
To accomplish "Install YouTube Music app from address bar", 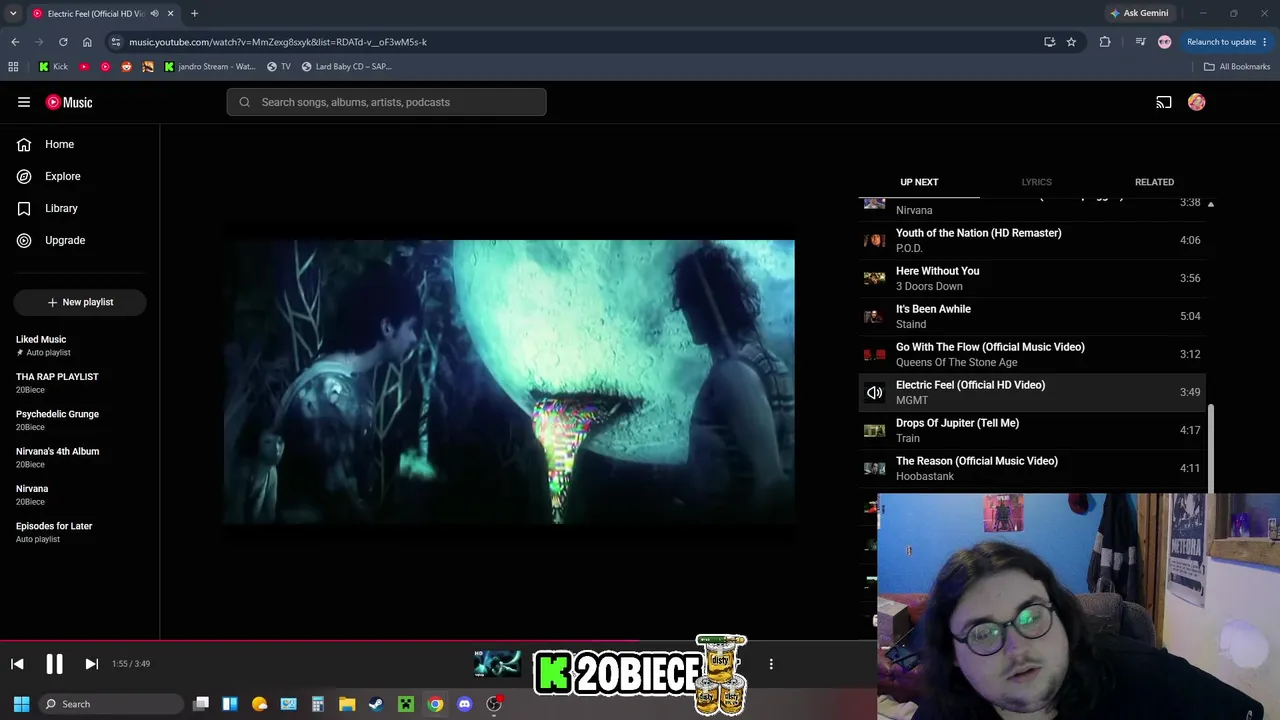I will (1049, 42).
